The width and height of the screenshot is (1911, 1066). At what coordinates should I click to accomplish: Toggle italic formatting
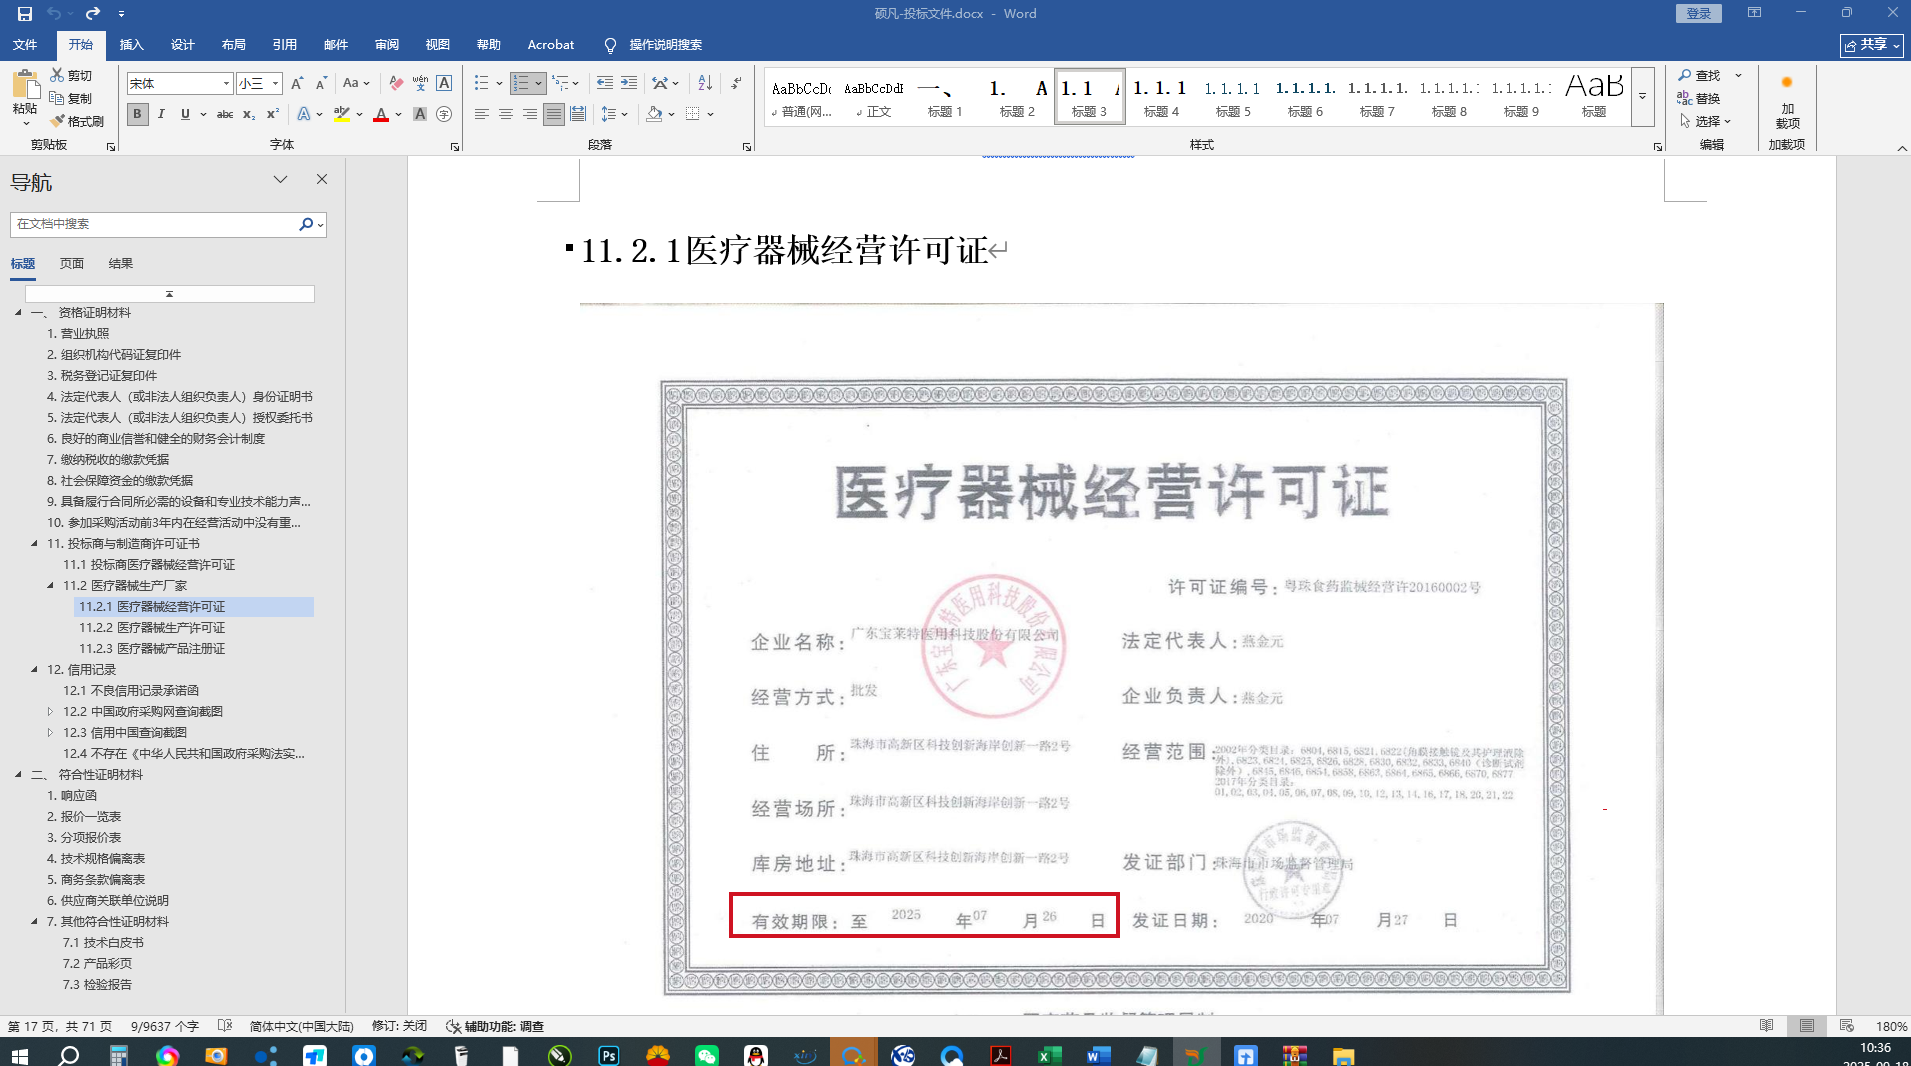click(x=161, y=114)
